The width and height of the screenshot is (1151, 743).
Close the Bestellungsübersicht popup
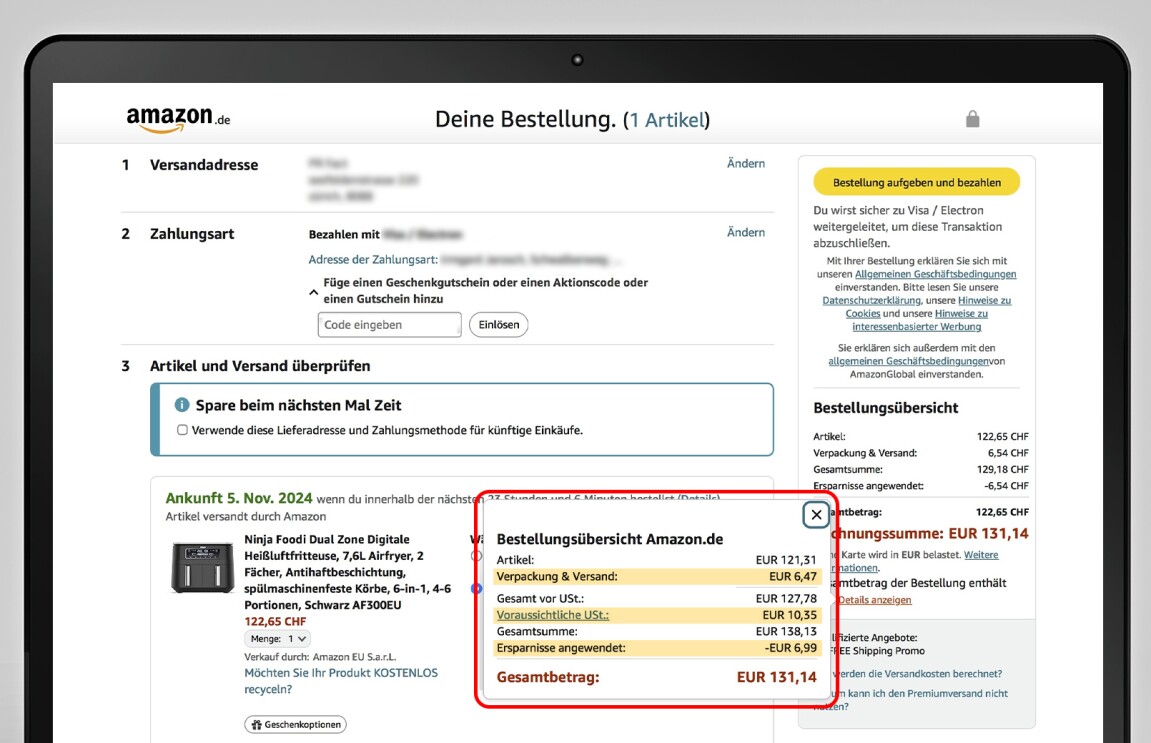click(x=816, y=515)
